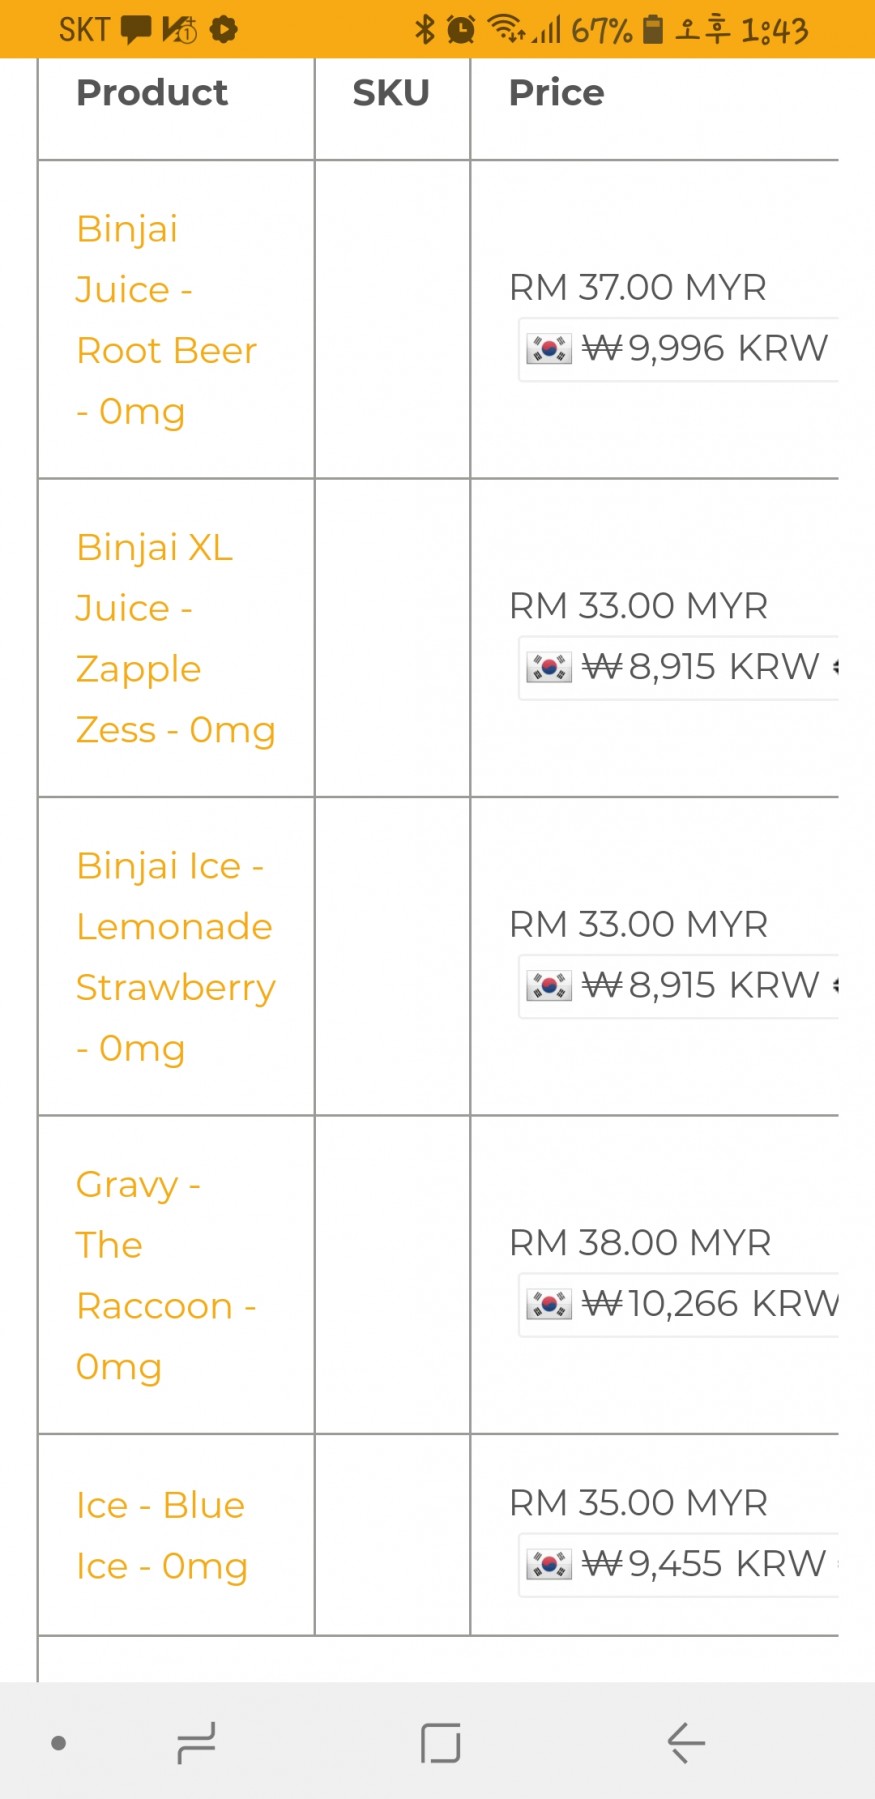Viewport: 875px width, 1799px height.
Task: Expand the ₩9,455 KRW currency selector
Action: coord(679,1563)
